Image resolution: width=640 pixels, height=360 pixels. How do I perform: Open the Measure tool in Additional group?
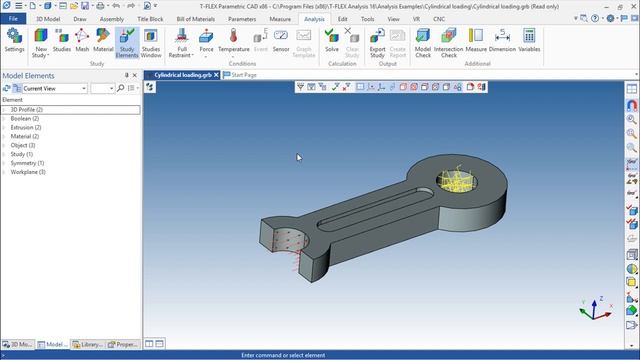point(476,40)
